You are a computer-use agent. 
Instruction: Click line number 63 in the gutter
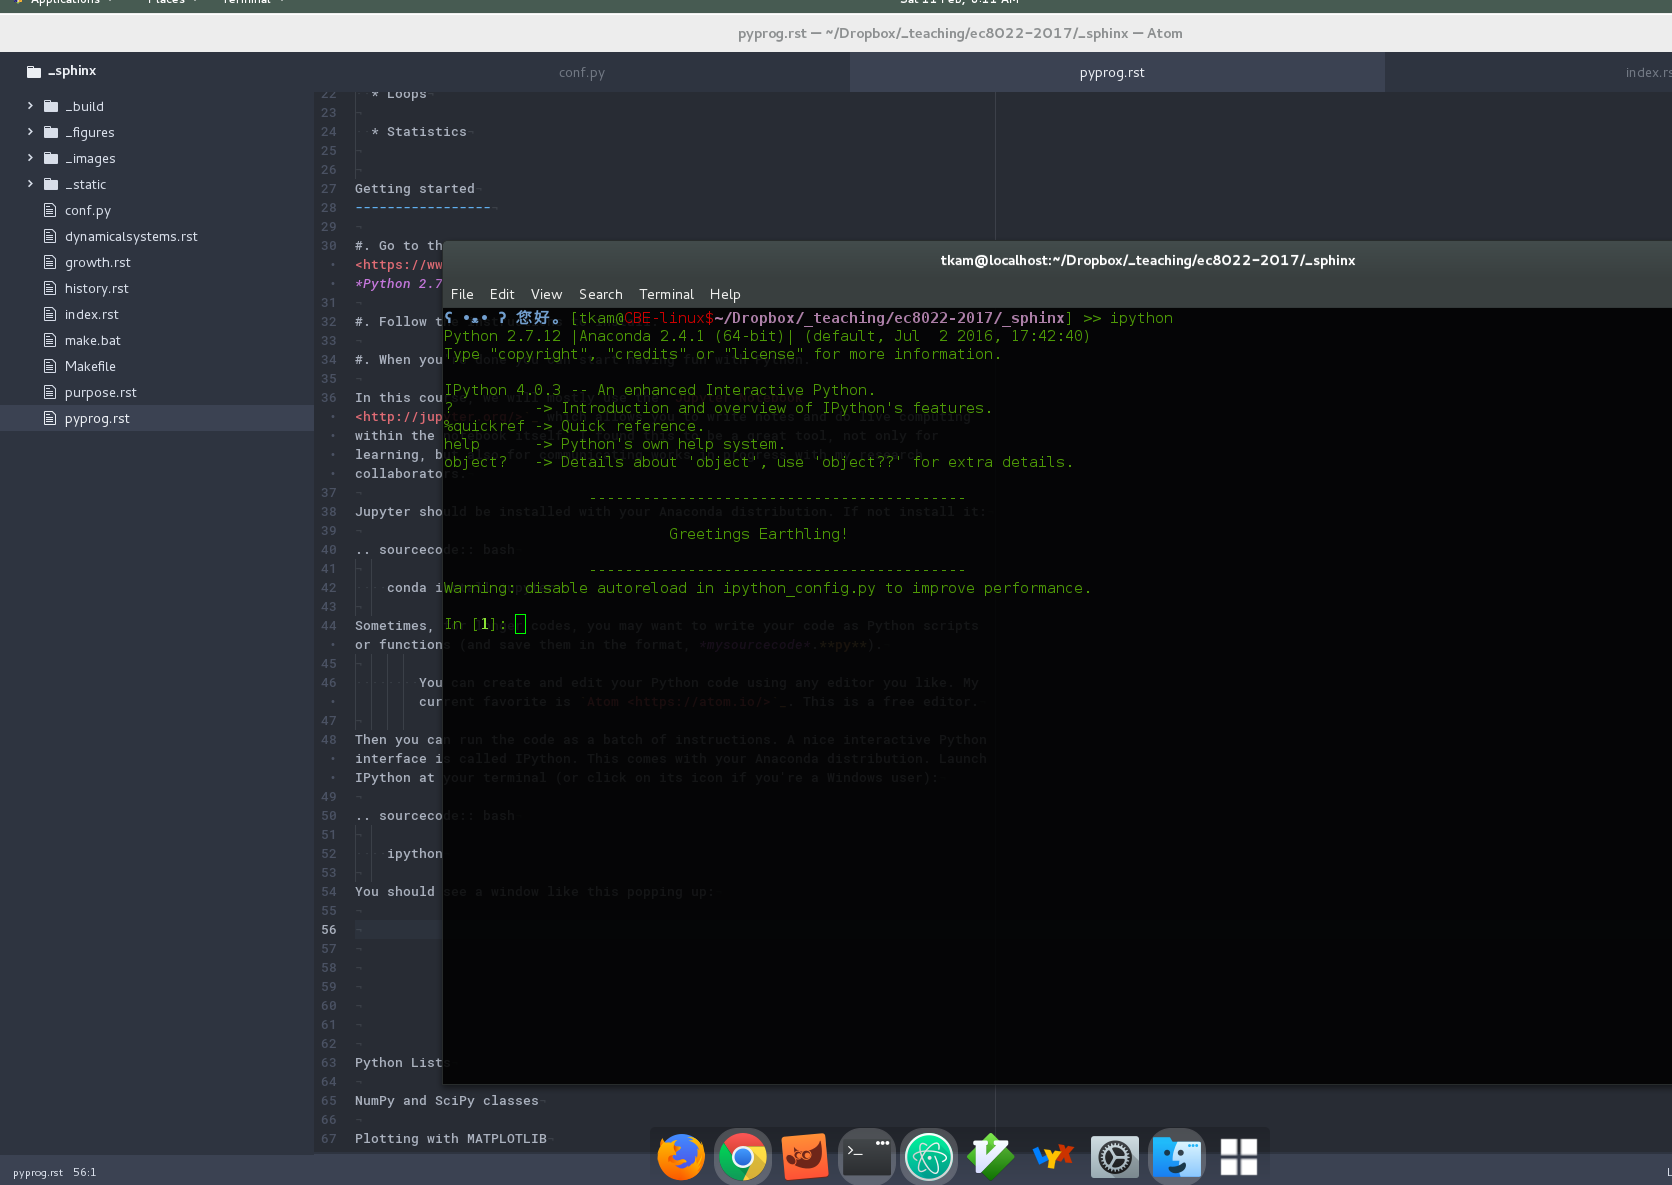(329, 1063)
